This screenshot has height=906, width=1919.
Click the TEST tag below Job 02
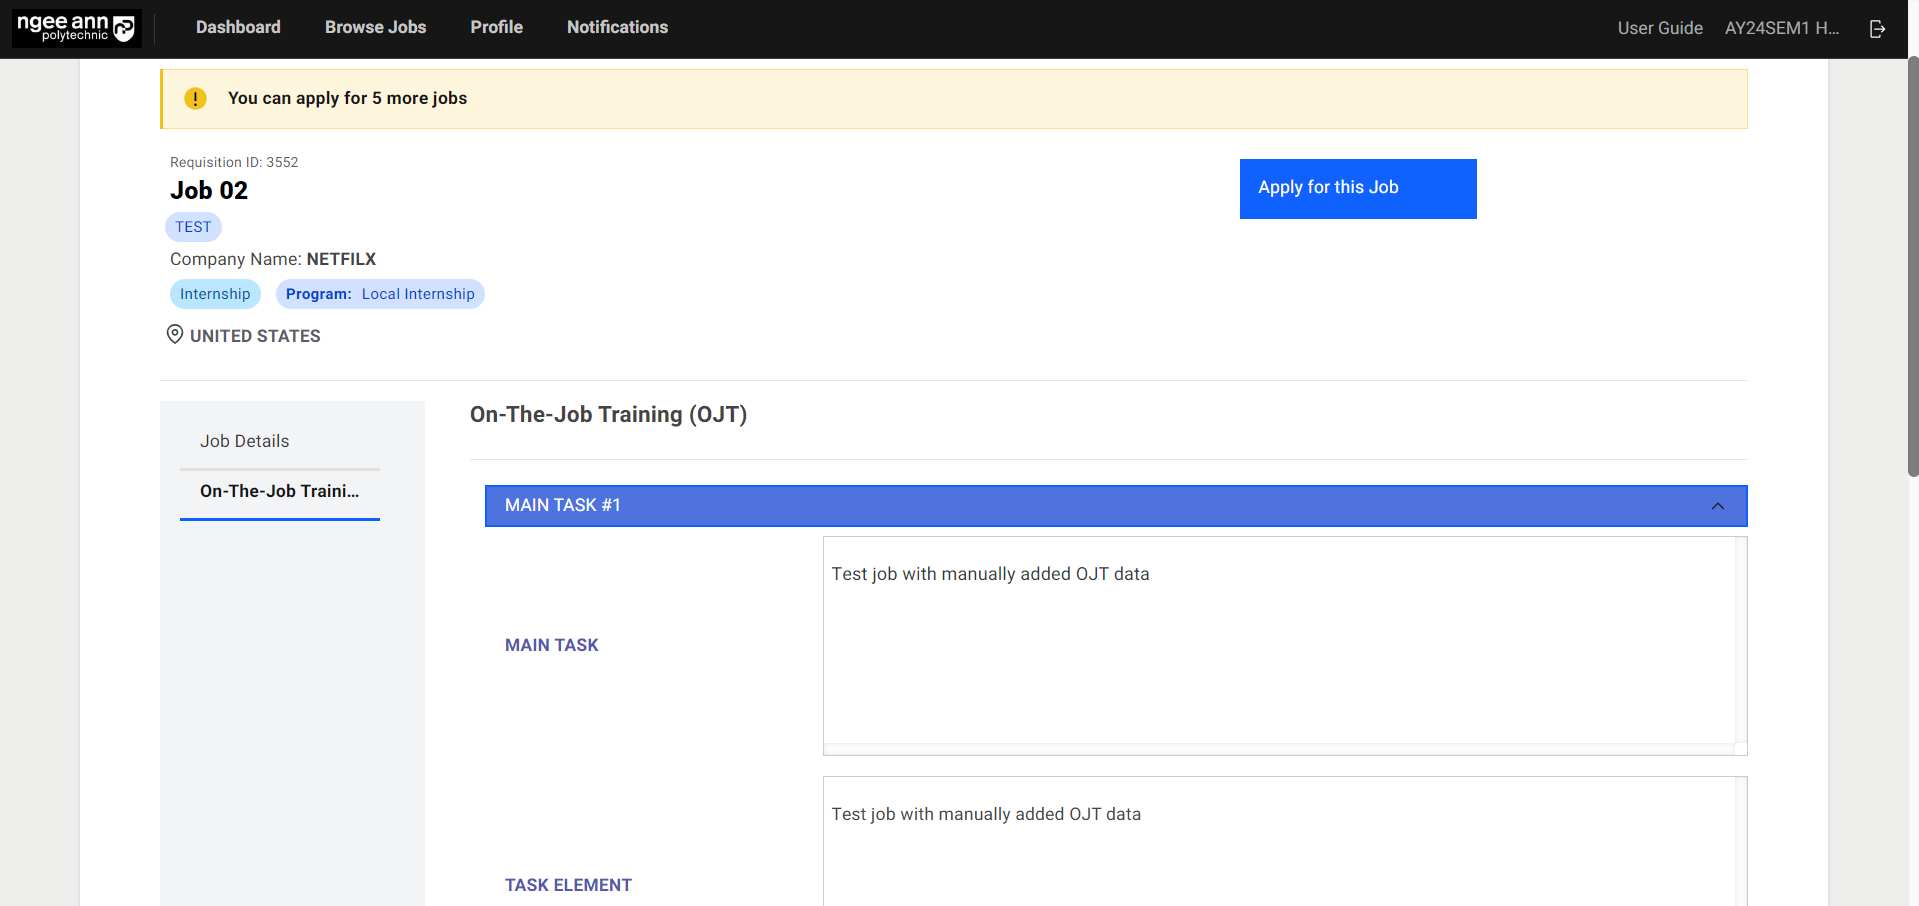tap(193, 226)
